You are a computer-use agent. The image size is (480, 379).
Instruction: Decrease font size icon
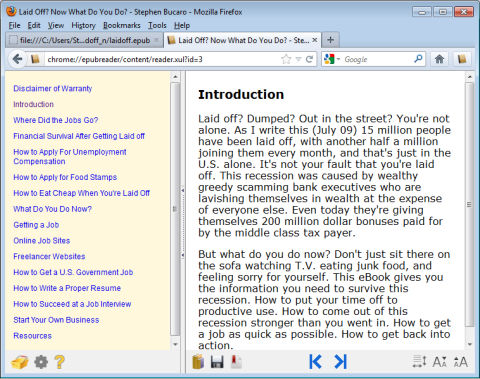440,362
